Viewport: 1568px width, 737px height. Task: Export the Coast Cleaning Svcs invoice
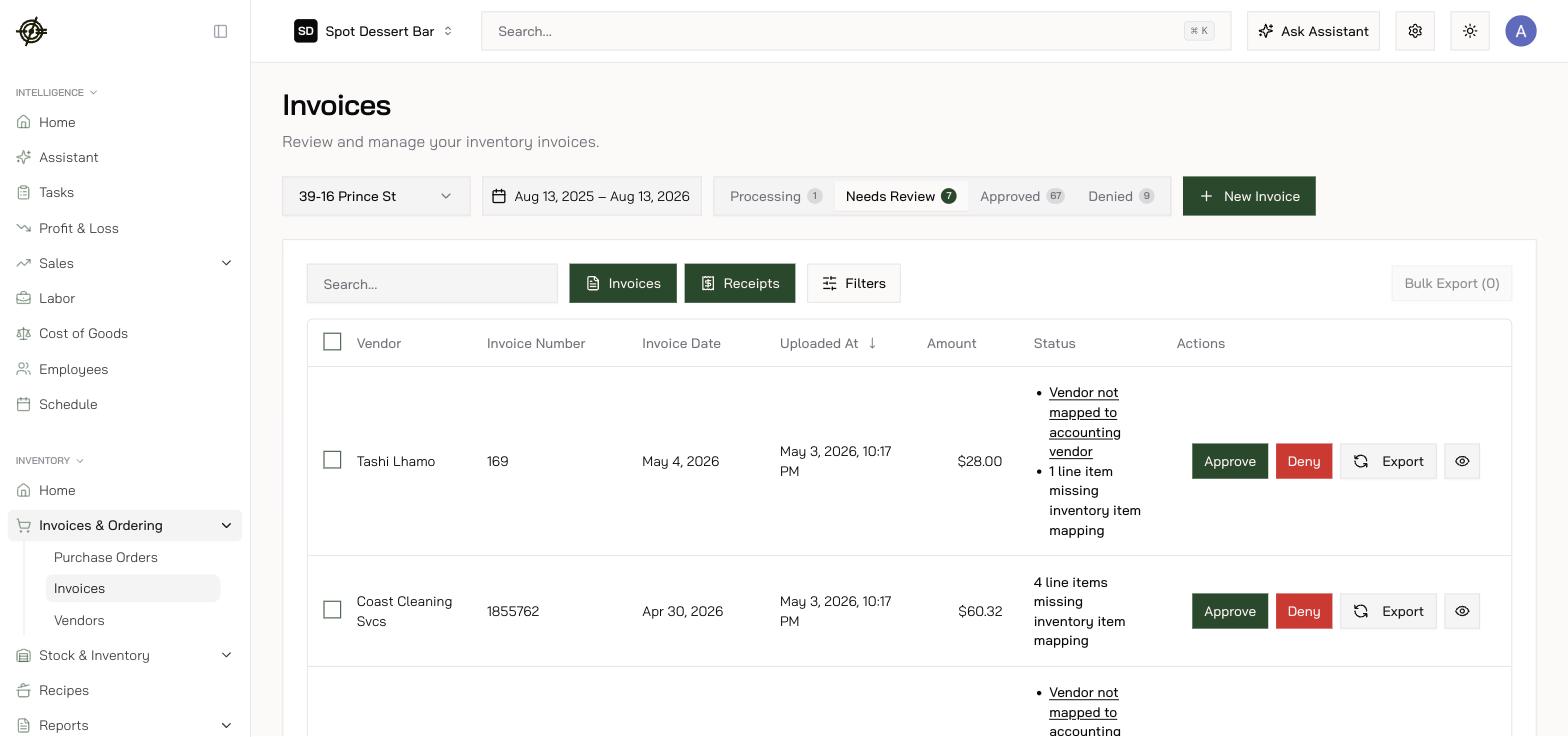[x=1388, y=611]
